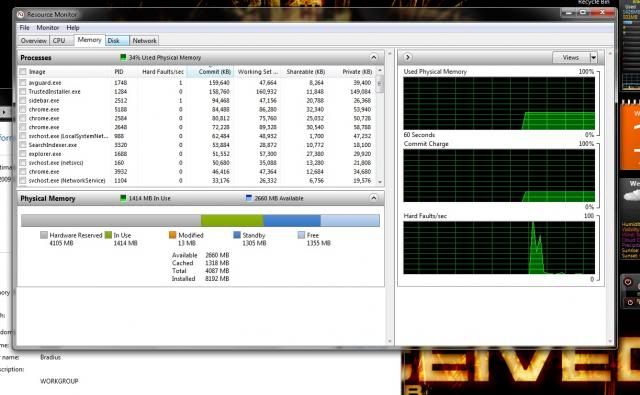
Task: Click the 159,640 commit value
Action: 219,82
